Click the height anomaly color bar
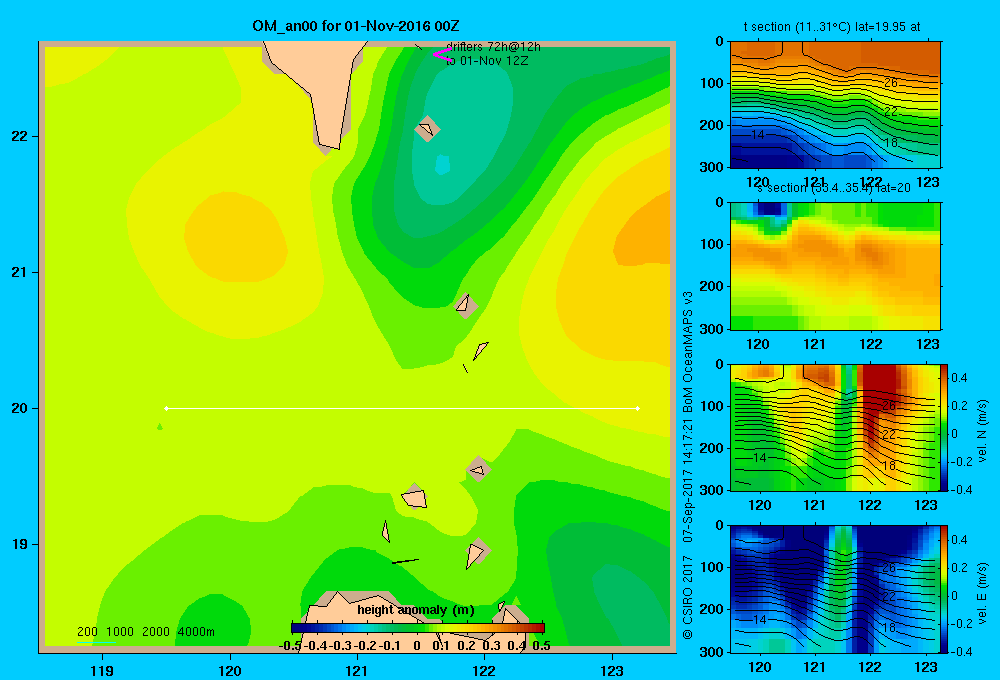Image resolution: width=1000 pixels, height=680 pixels. tap(418, 628)
